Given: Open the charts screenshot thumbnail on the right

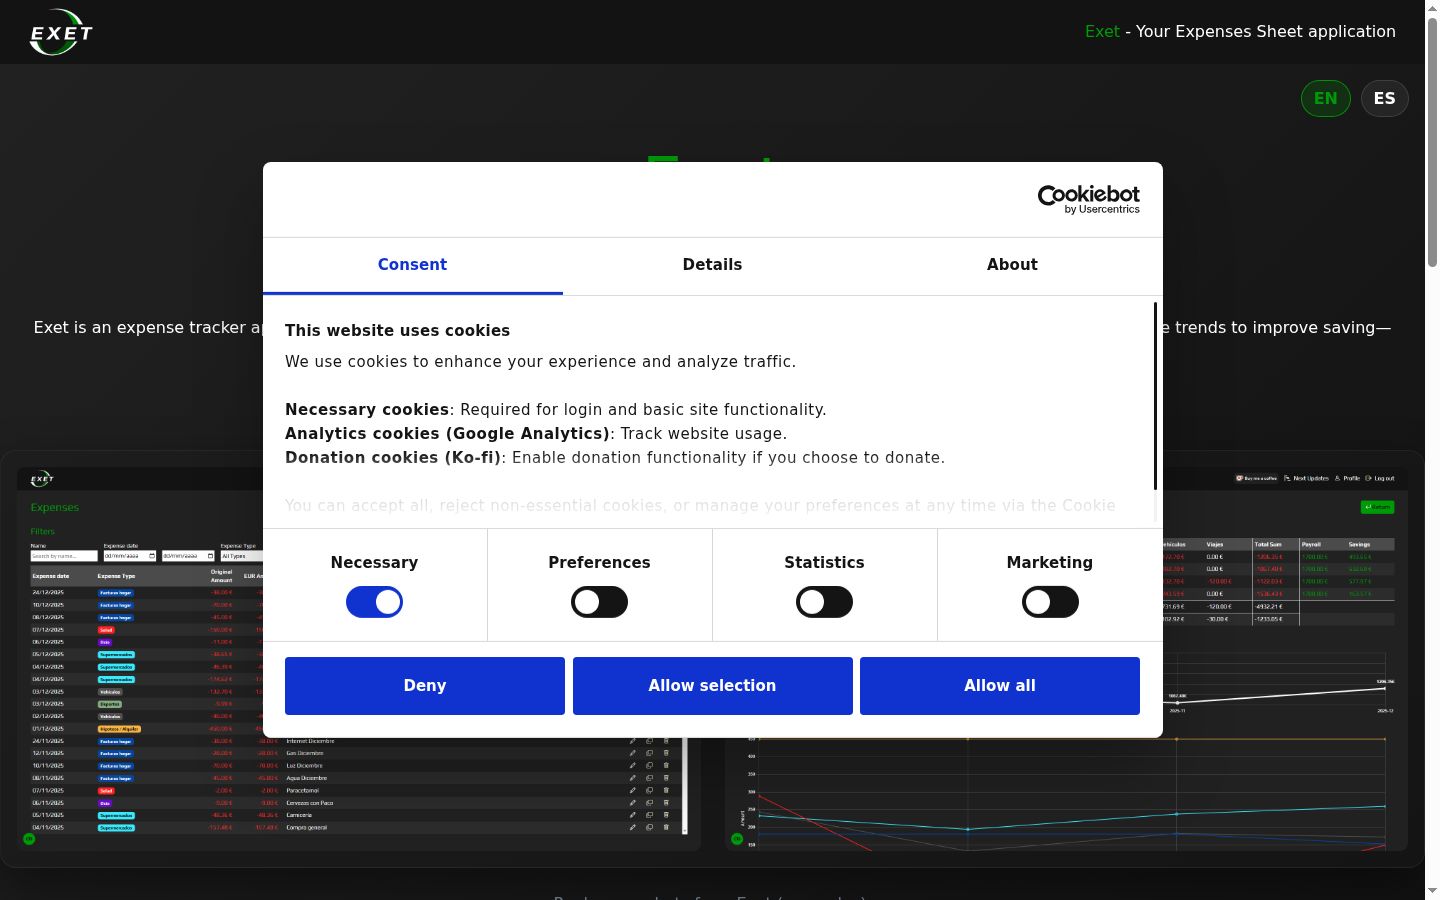Looking at the screenshot, I should click(1066, 659).
